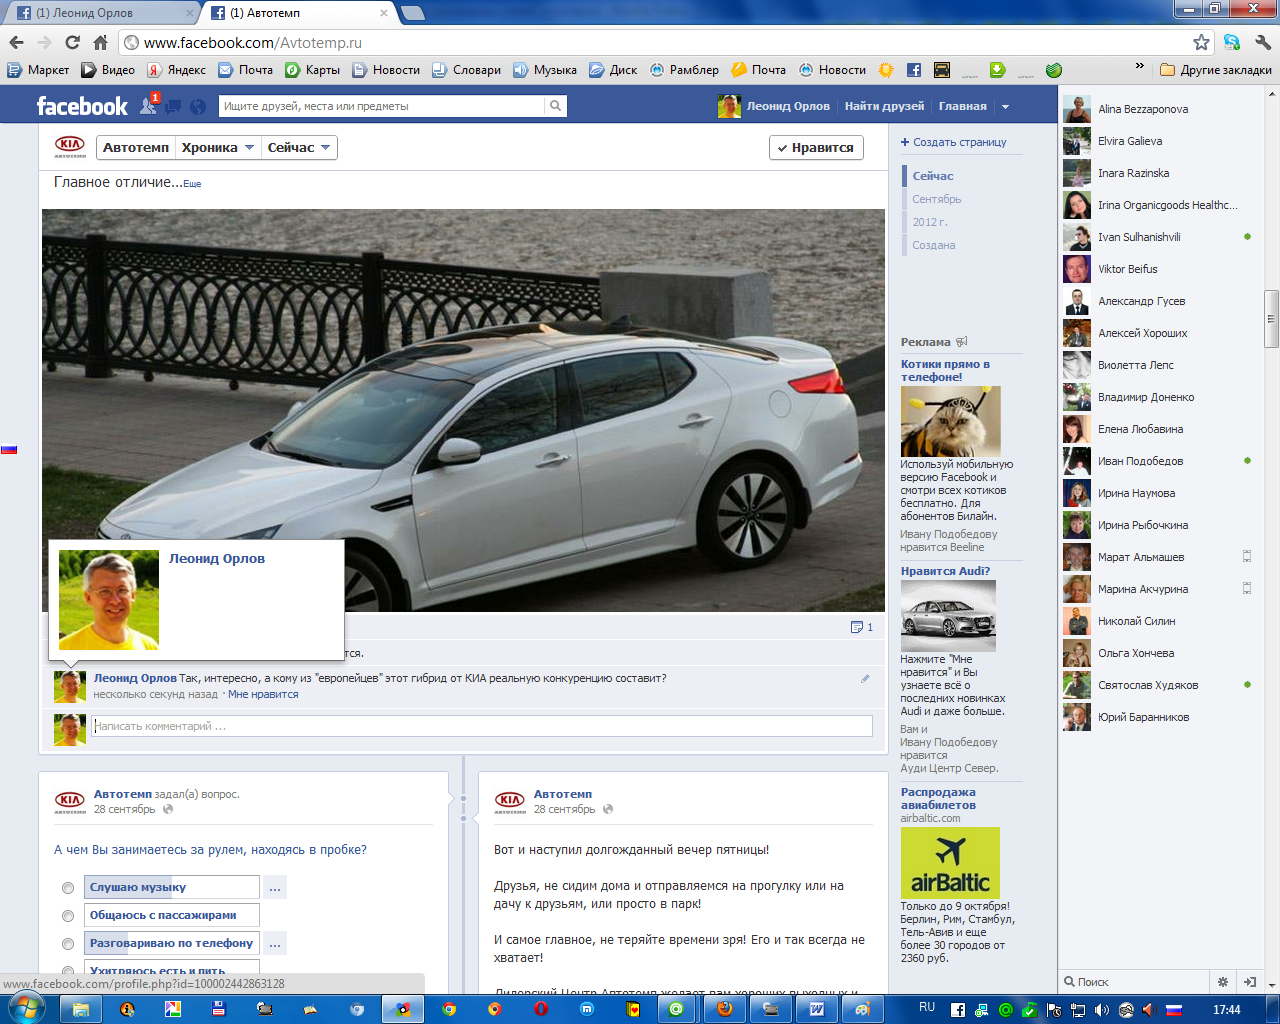
Task: Click RU language indicator in taskbar
Action: tap(927, 1008)
